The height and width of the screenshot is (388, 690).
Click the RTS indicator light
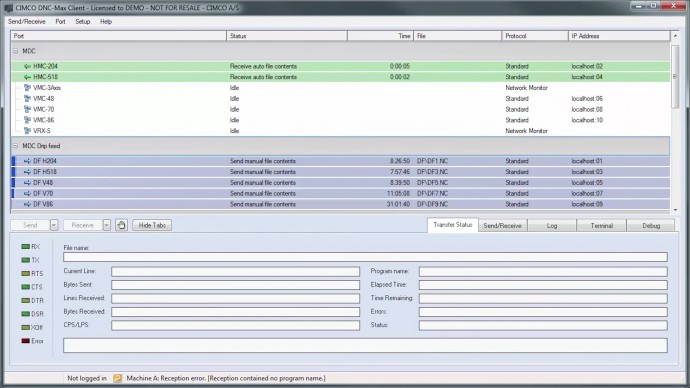(x=26, y=274)
